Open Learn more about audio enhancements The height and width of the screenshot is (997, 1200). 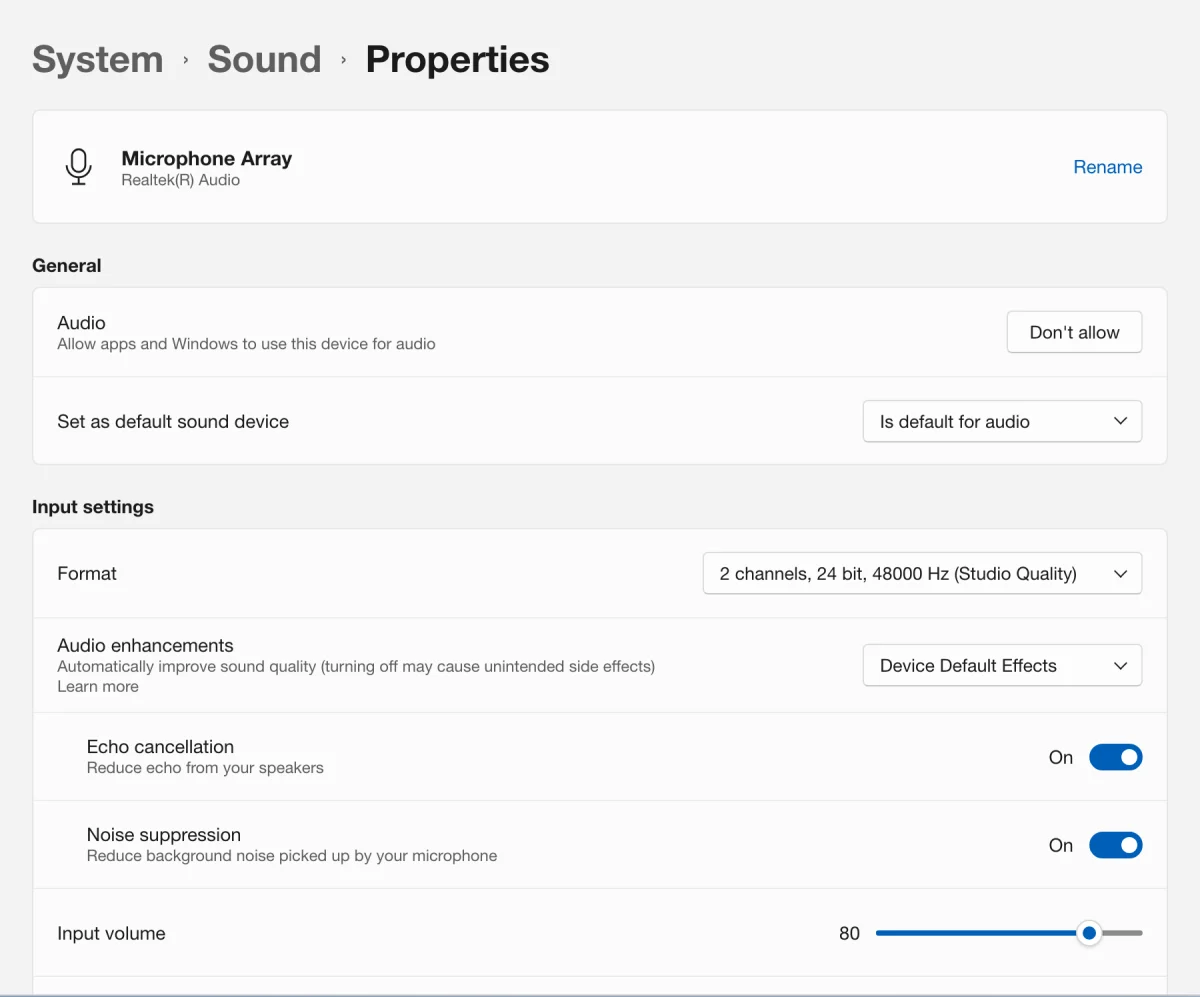(98, 686)
